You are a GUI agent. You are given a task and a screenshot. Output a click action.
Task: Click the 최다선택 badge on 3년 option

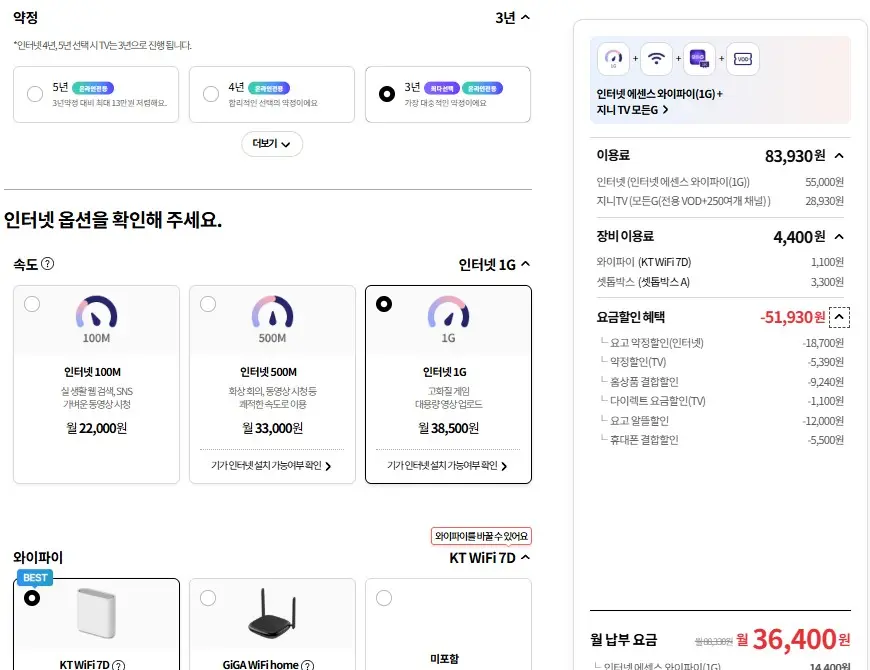point(442,88)
